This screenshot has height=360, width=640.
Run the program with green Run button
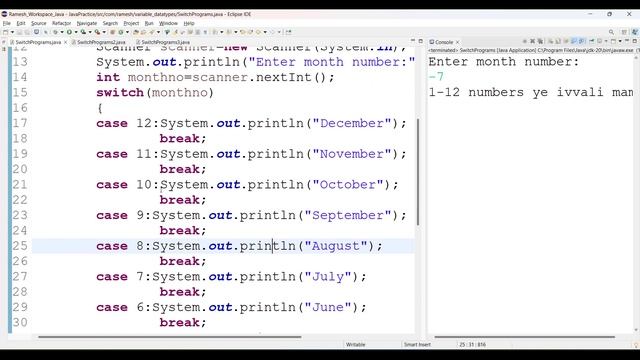click(x=69, y=32)
